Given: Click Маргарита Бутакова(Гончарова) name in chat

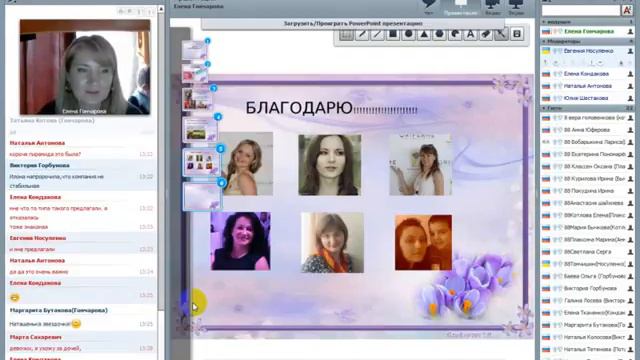Looking at the screenshot, I should [x=59, y=310].
